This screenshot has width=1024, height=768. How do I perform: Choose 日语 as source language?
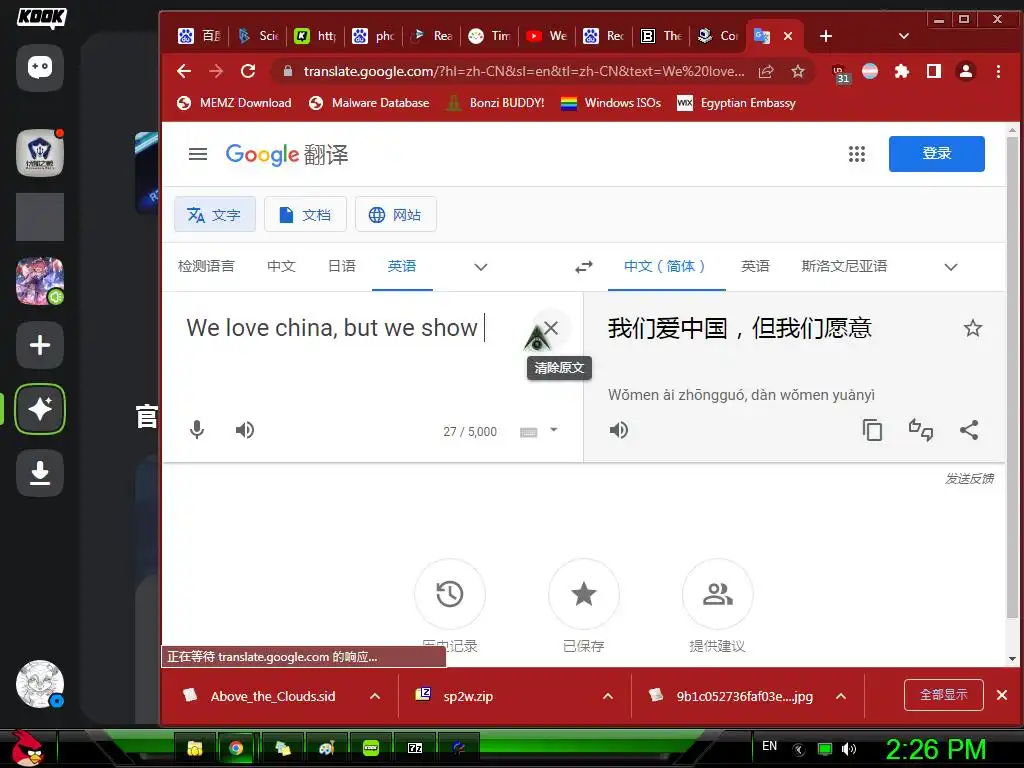pyautogui.click(x=342, y=266)
